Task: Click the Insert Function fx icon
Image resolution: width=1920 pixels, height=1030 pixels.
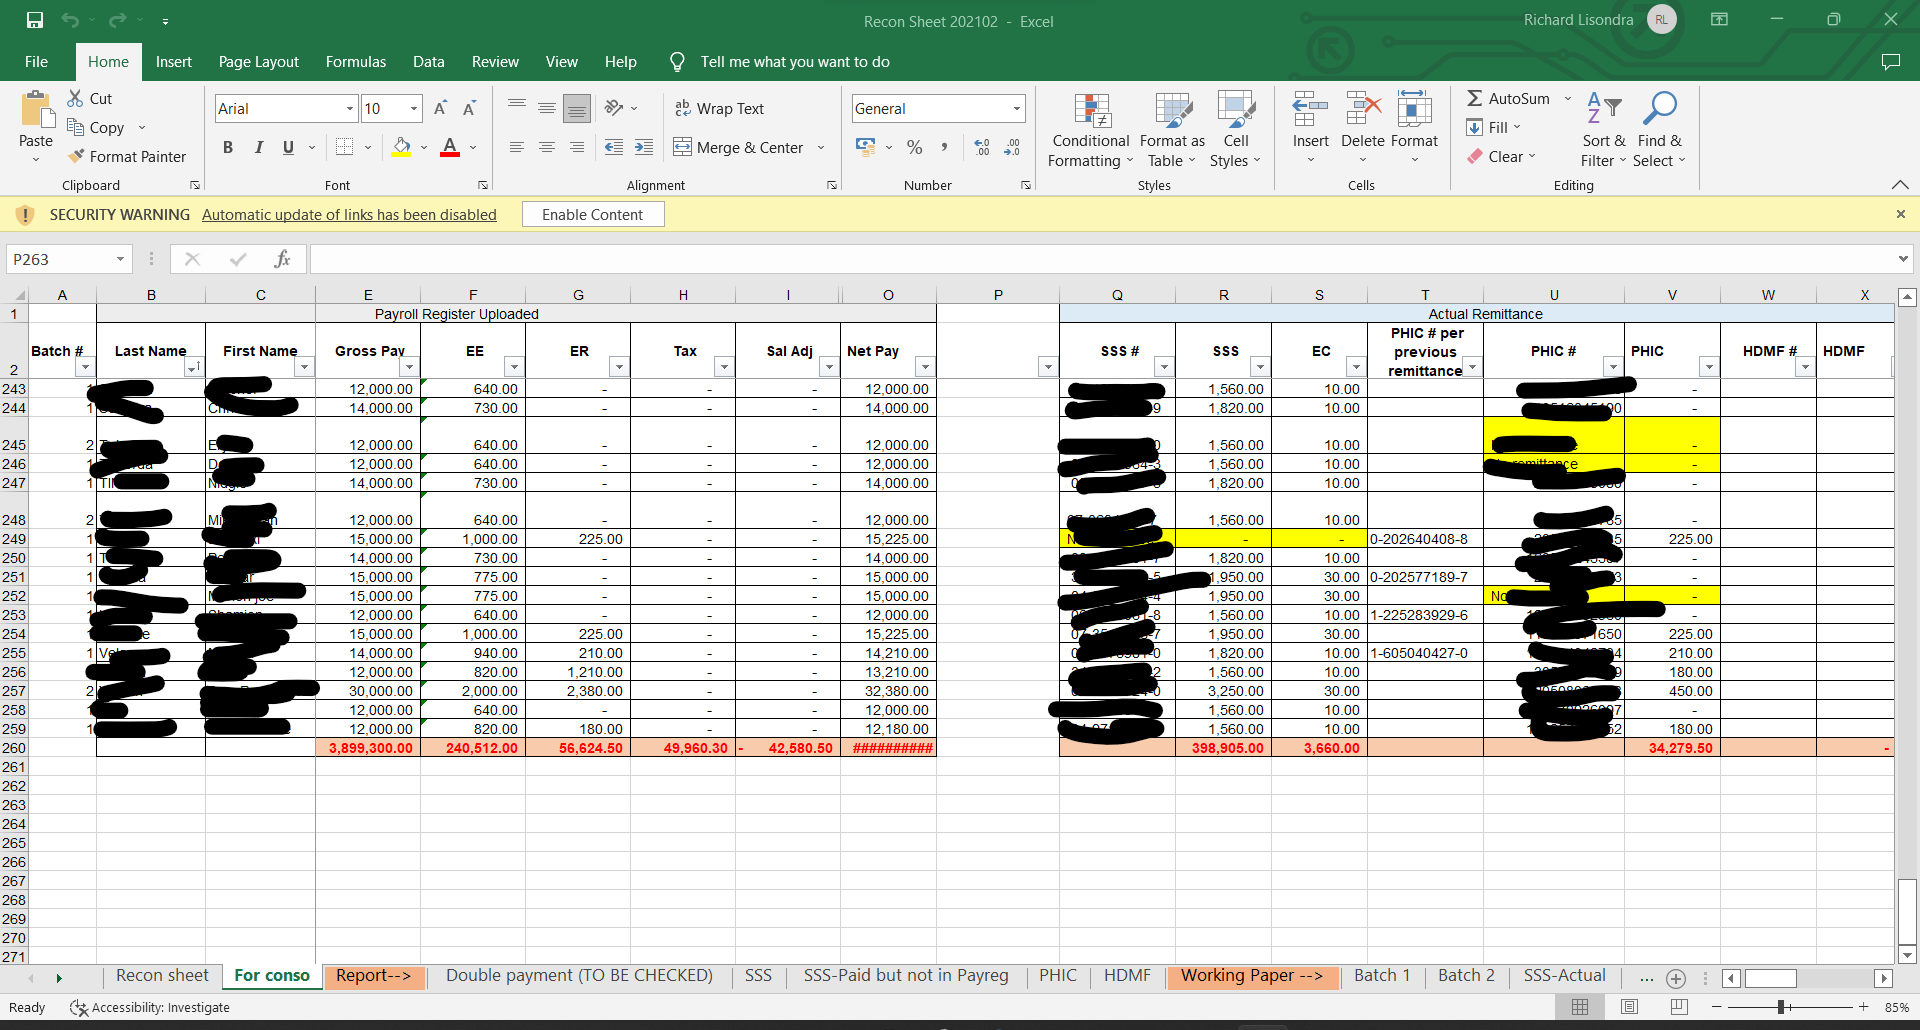Action: 282,259
